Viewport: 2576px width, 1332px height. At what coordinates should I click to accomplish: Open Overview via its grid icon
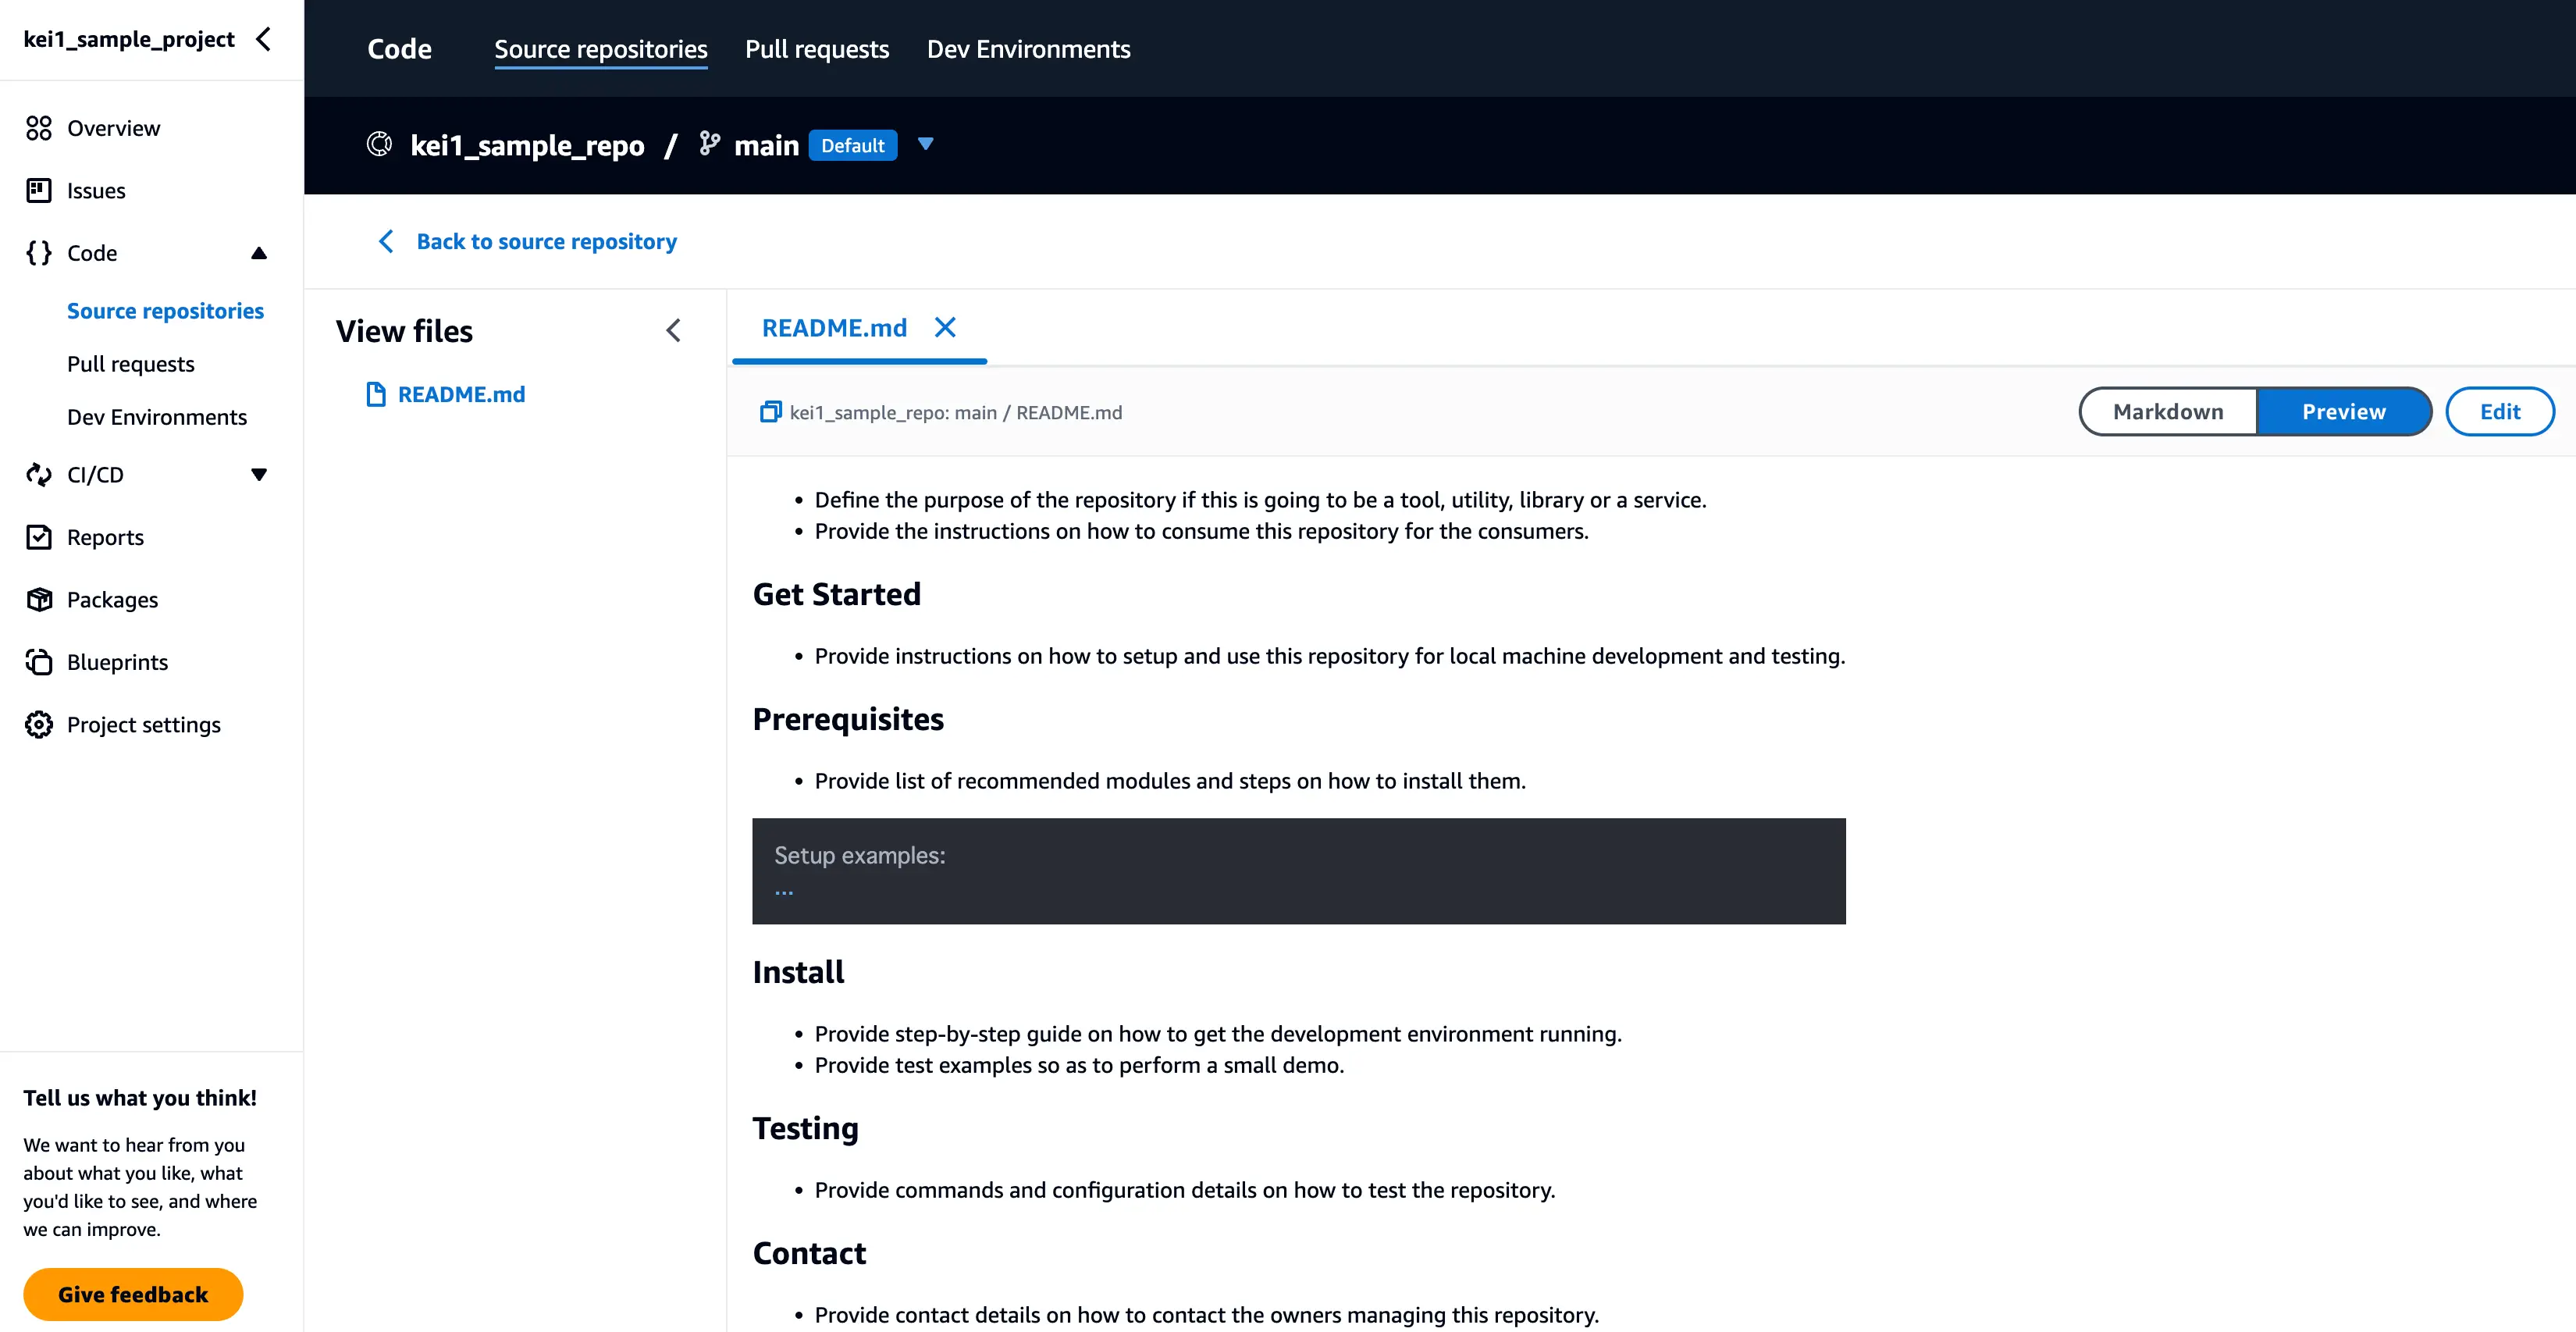[x=39, y=128]
